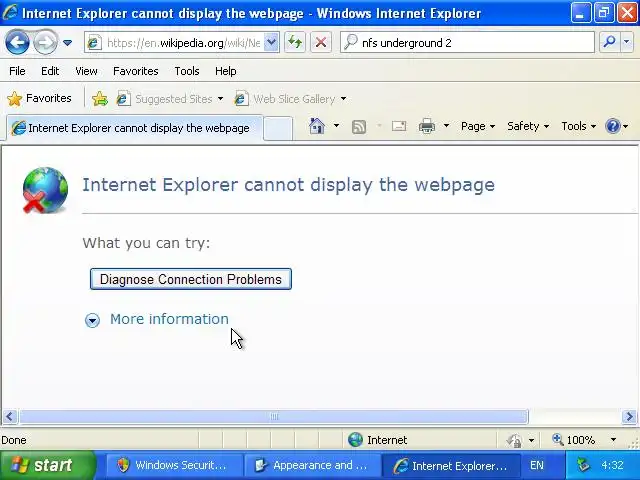Open Suggested Sites link
Image resolution: width=640 pixels, height=480 pixels.
[164, 99]
